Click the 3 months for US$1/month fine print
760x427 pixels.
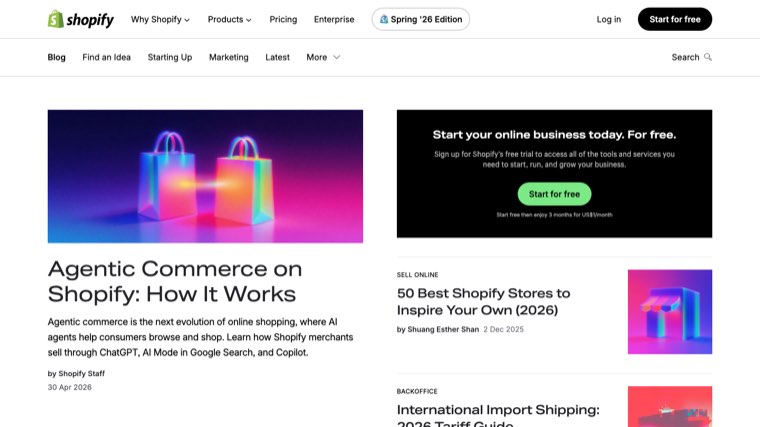pos(554,215)
